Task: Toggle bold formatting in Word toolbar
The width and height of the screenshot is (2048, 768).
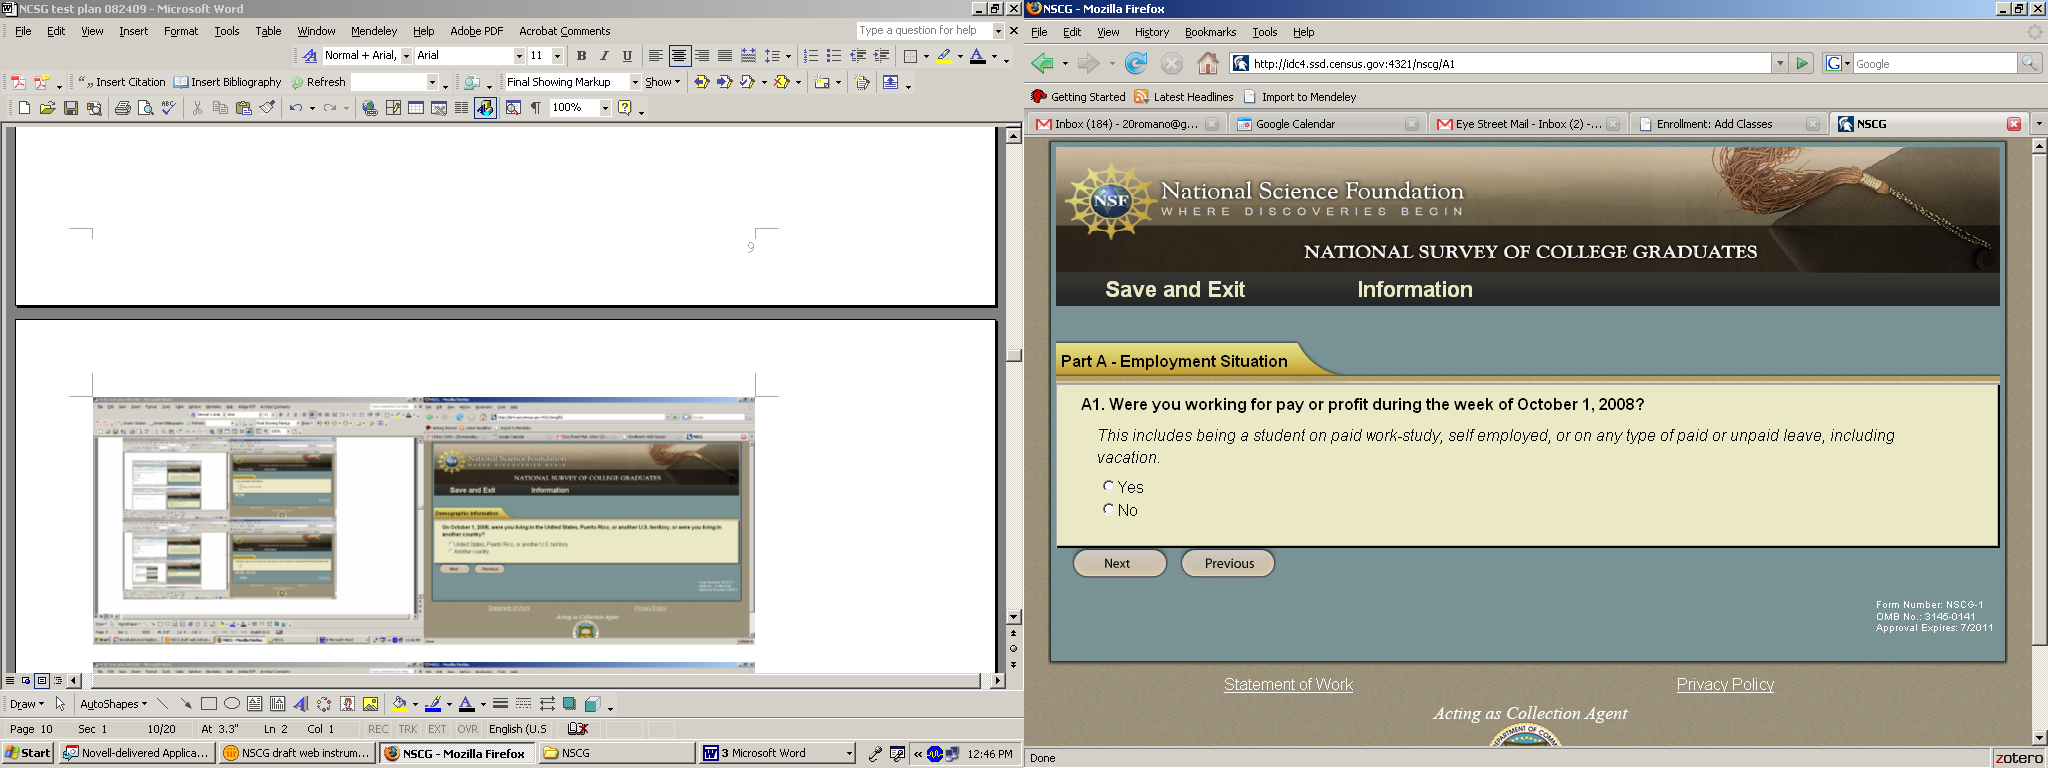Action: click(581, 56)
